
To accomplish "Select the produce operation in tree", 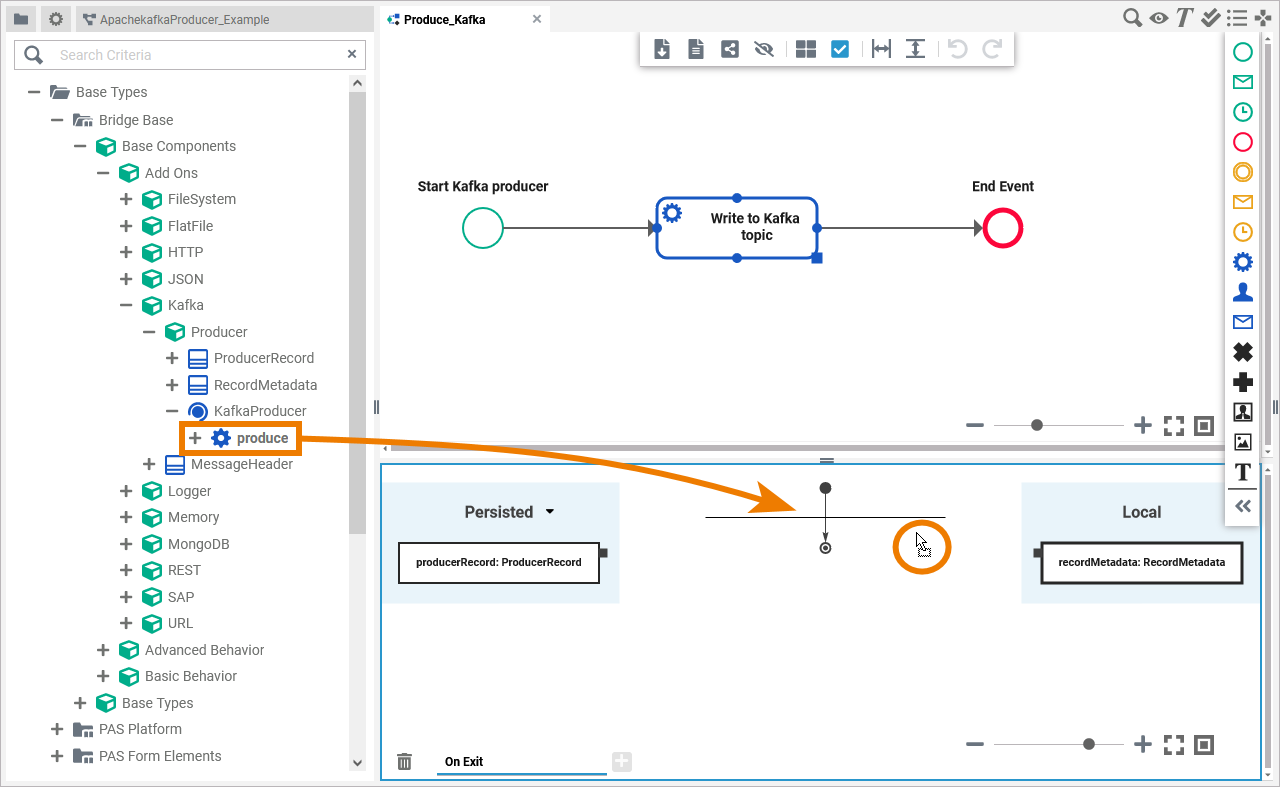I will click(x=262, y=438).
